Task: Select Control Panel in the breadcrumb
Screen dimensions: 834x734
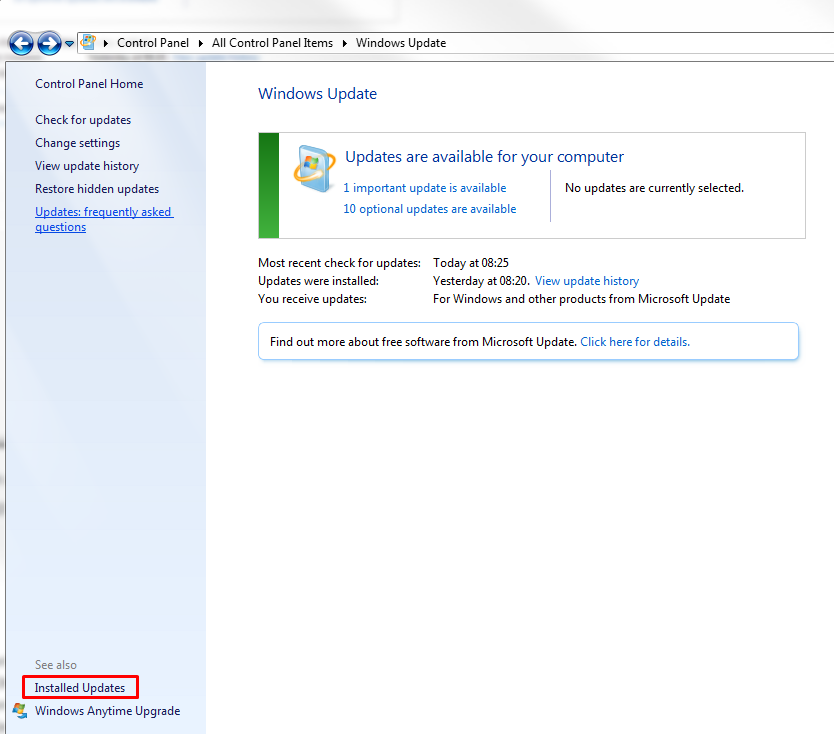Action: 153,43
